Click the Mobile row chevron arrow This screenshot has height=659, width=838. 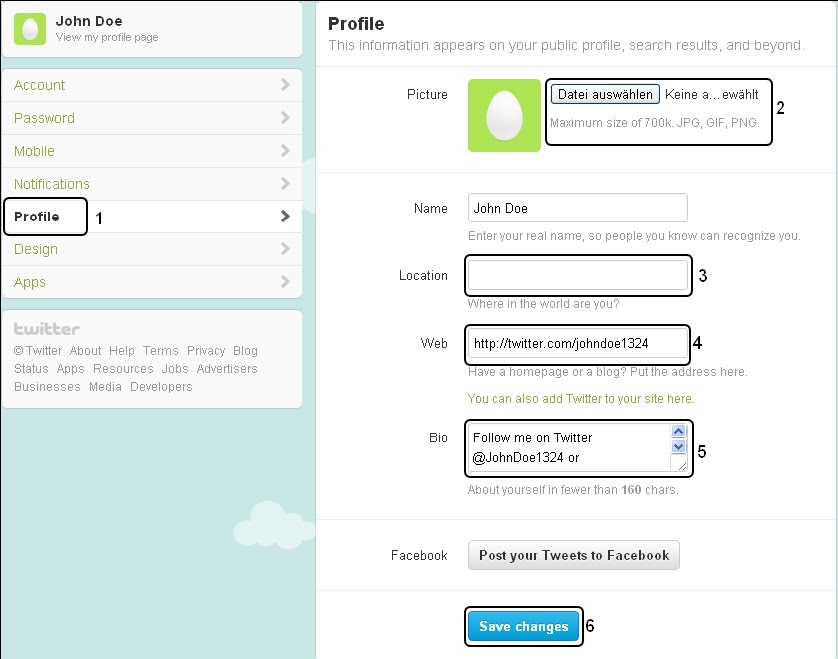click(284, 151)
